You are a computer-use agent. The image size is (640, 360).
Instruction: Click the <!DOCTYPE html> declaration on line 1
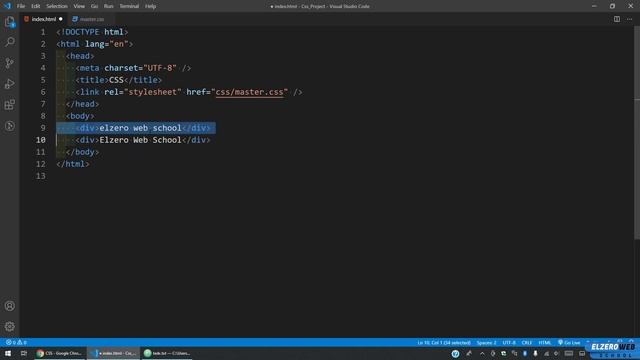pos(92,32)
